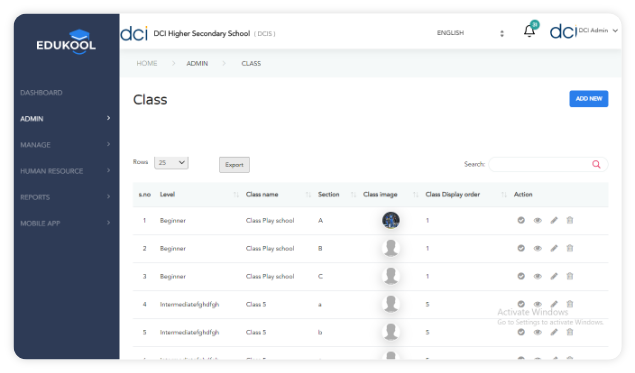Click the status check icon for row 5
This screenshot has width=635, height=373.
[521, 332]
